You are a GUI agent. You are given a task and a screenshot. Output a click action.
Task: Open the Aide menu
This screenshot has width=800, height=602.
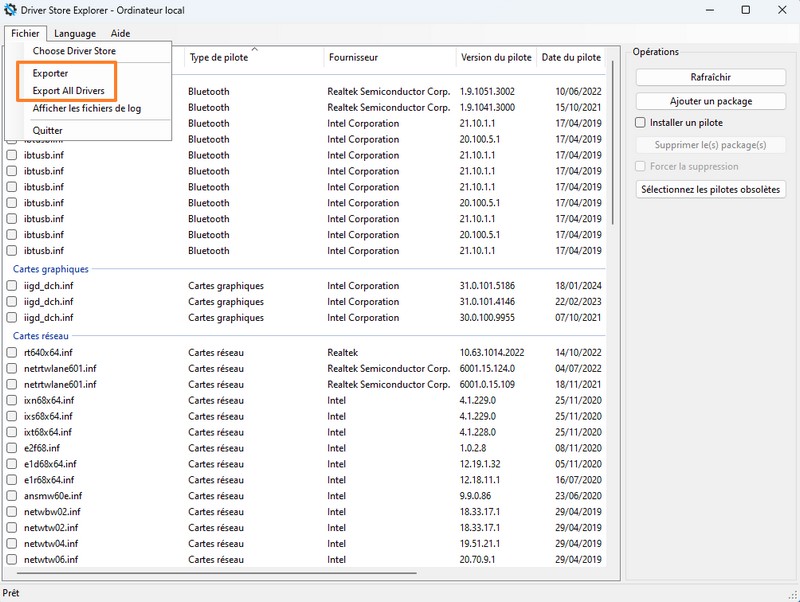tap(120, 33)
